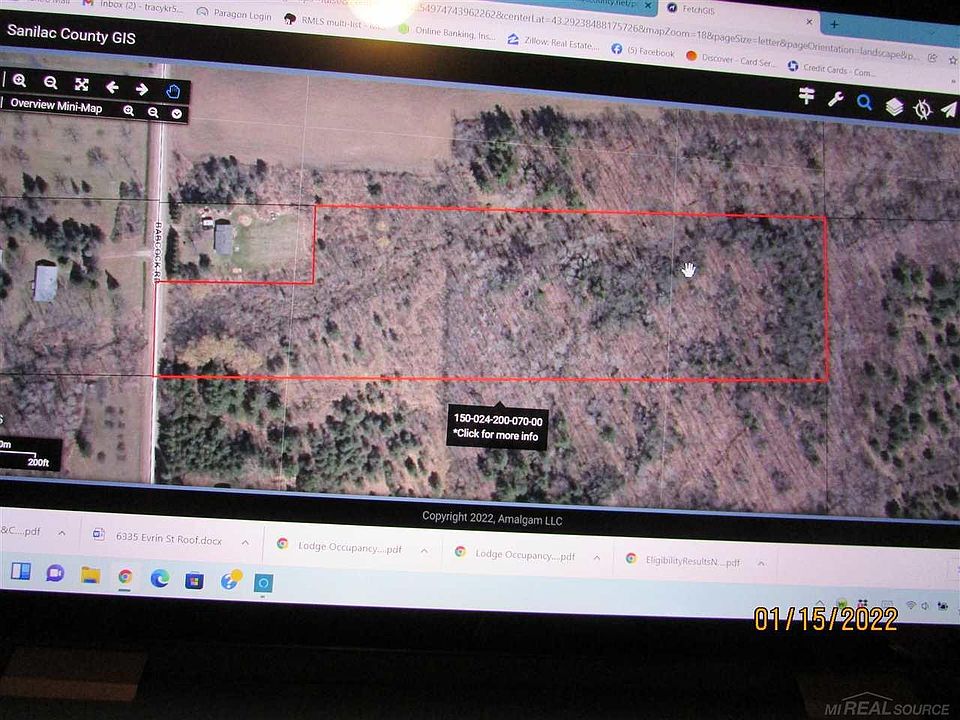This screenshot has width=960, height=720.
Task: Click Google Chrome taskbar icon
Action: click(125, 577)
